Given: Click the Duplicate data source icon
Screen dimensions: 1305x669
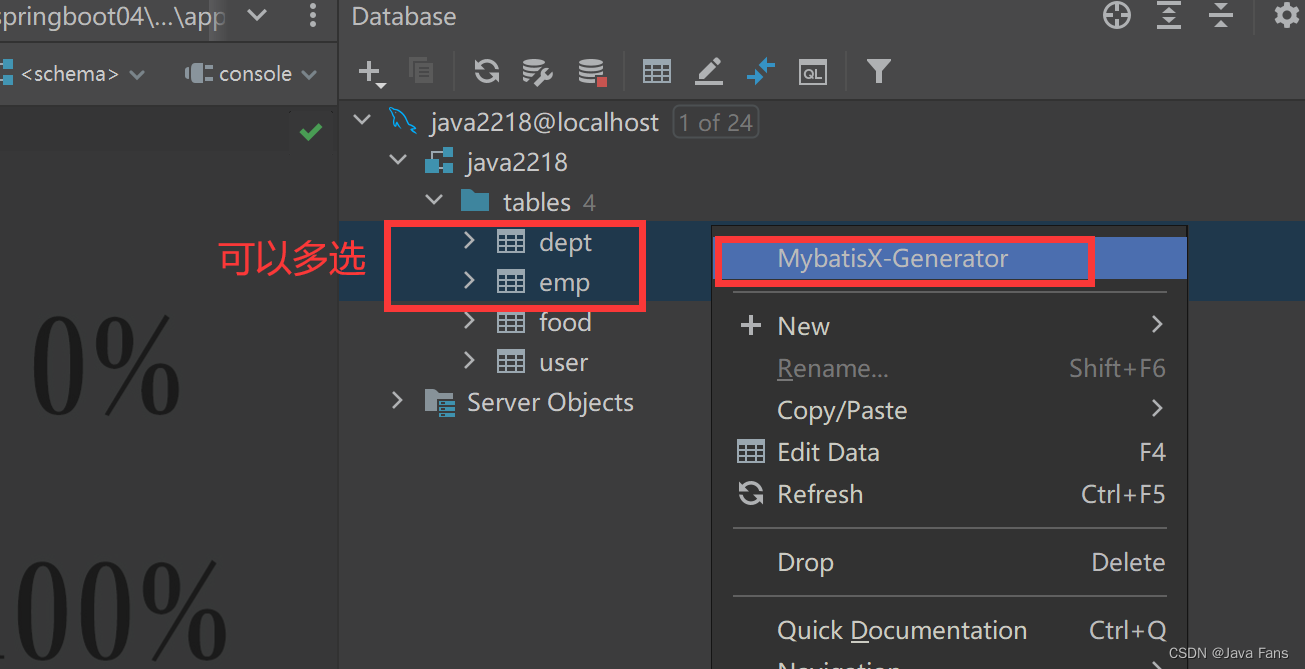Looking at the screenshot, I should pyautogui.click(x=421, y=71).
